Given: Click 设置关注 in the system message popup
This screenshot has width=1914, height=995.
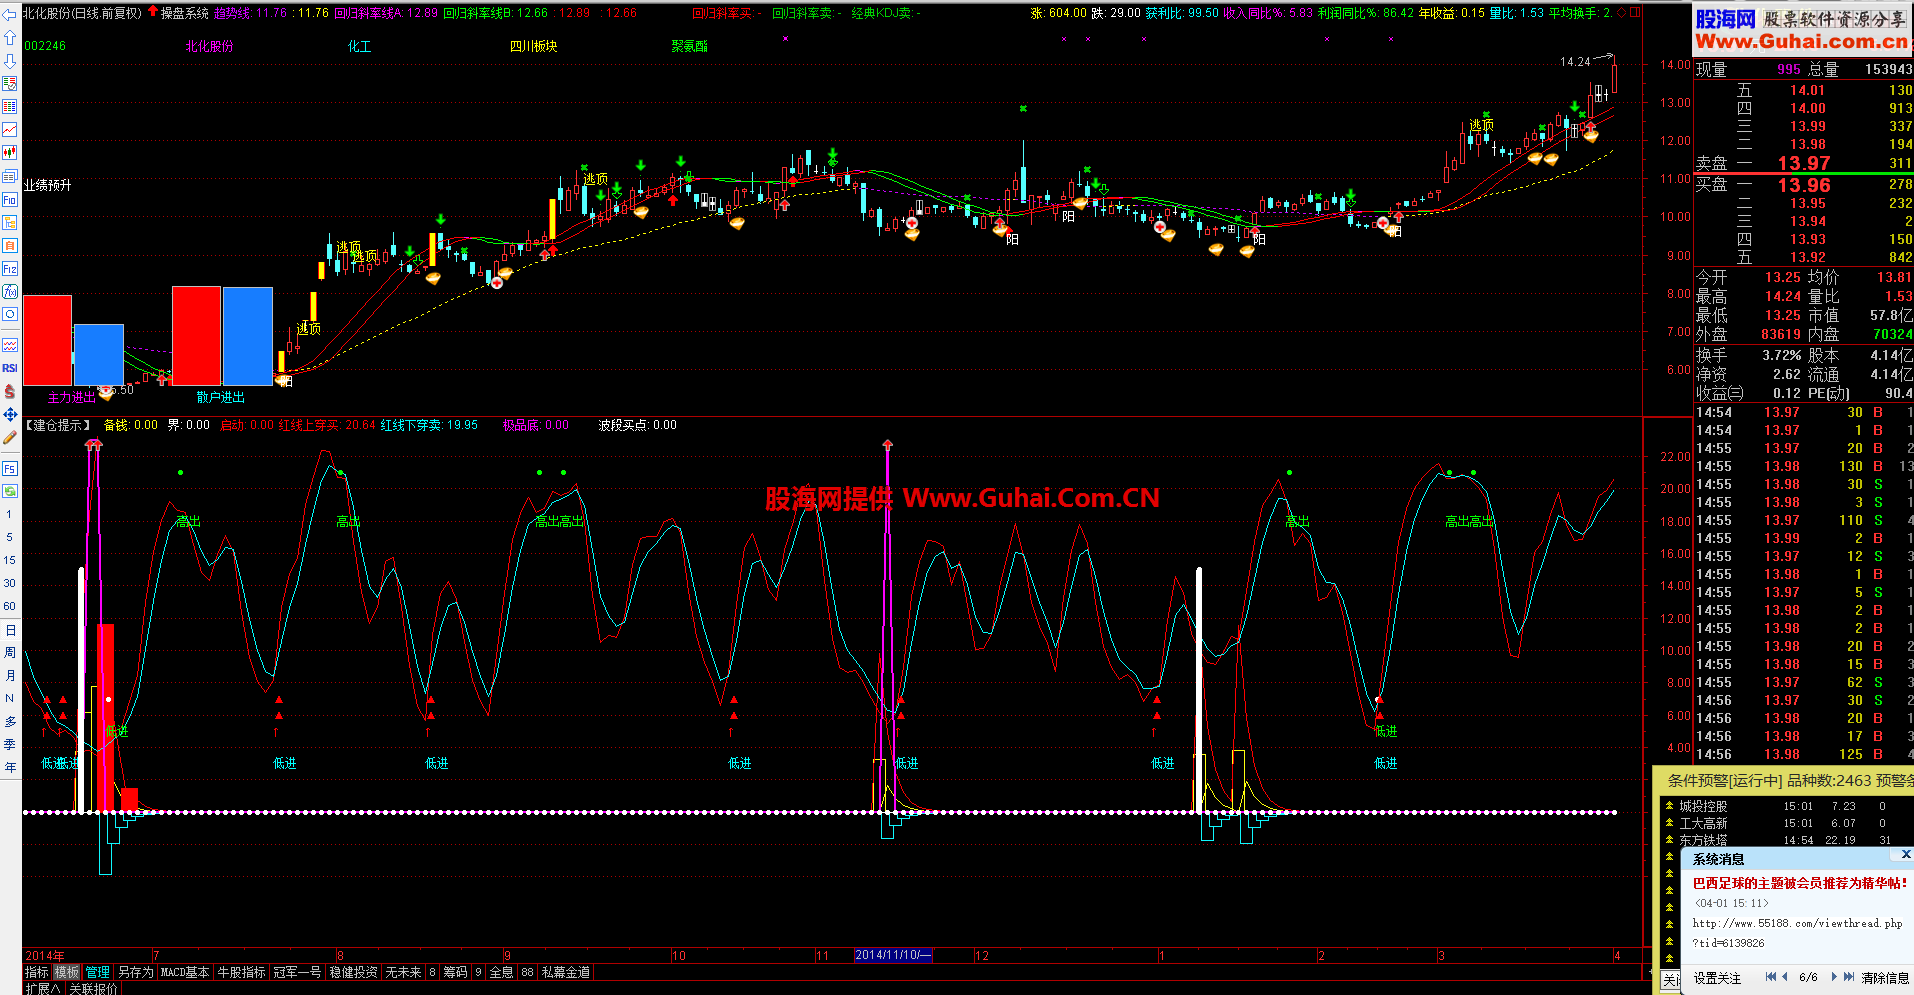Looking at the screenshot, I should 1717,978.
